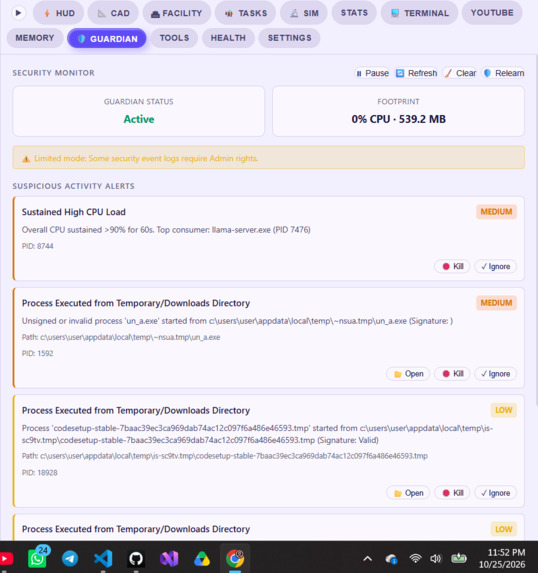Click 'PID: 18928' text
Viewport: 538px width, 573px height.
click(39, 473)
